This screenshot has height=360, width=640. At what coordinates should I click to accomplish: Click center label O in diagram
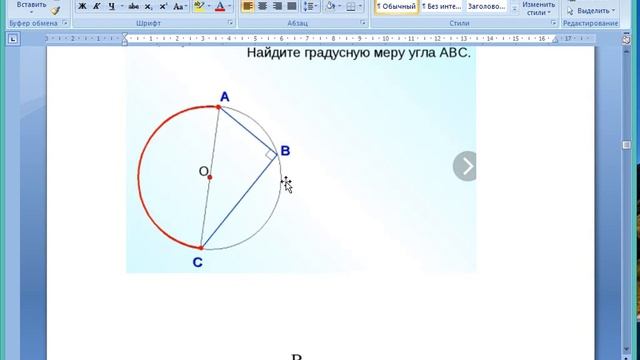click(204, 171)
